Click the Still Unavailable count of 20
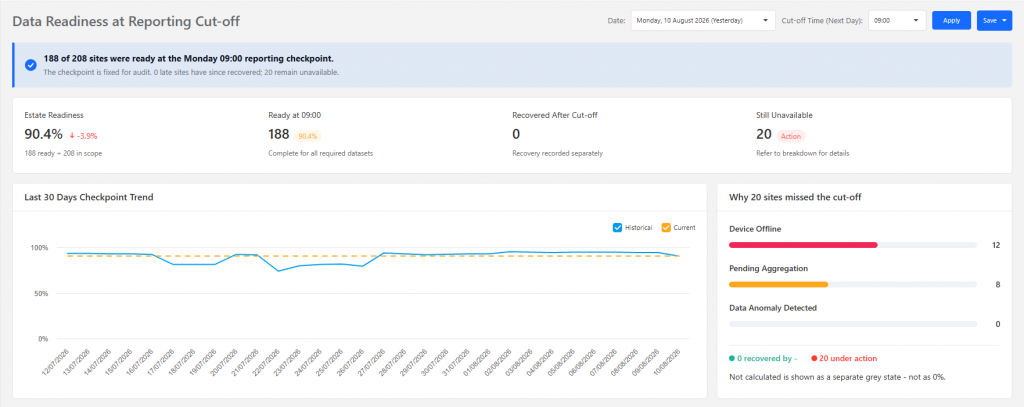Screen dimensions: 1024x407 tap(763, 135)
